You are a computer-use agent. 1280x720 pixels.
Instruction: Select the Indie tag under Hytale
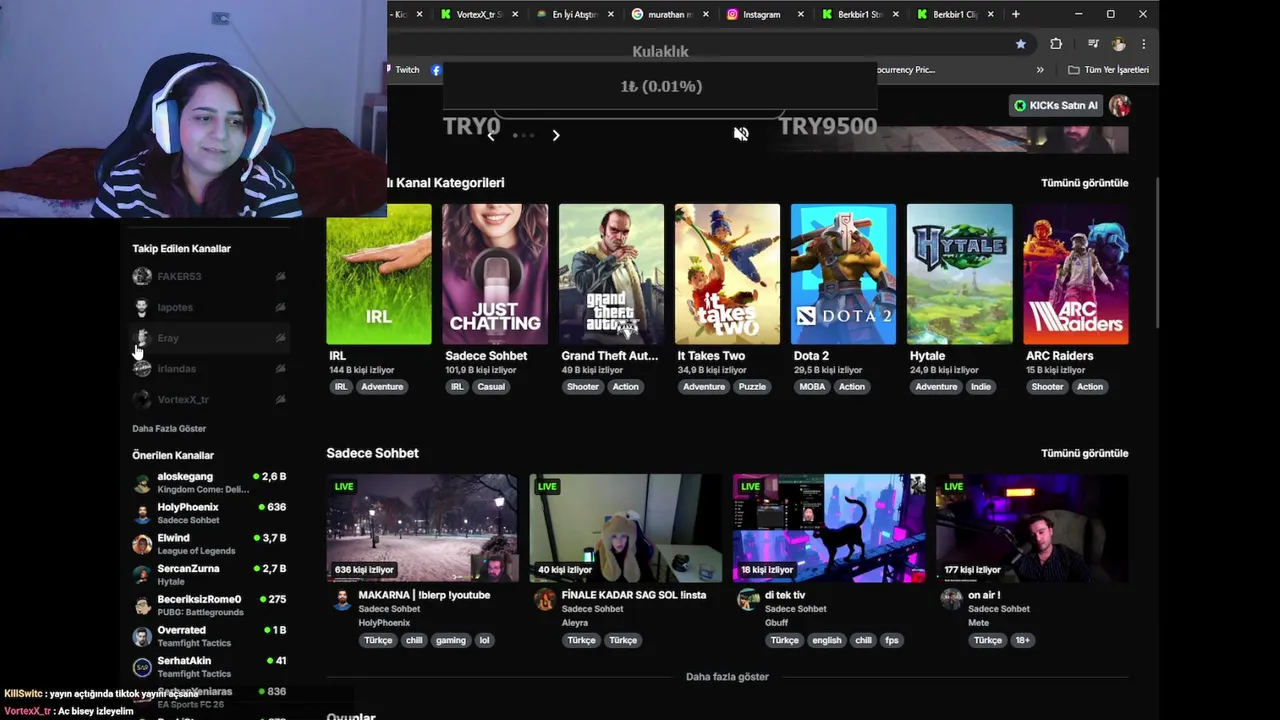(x=981, y=387)
